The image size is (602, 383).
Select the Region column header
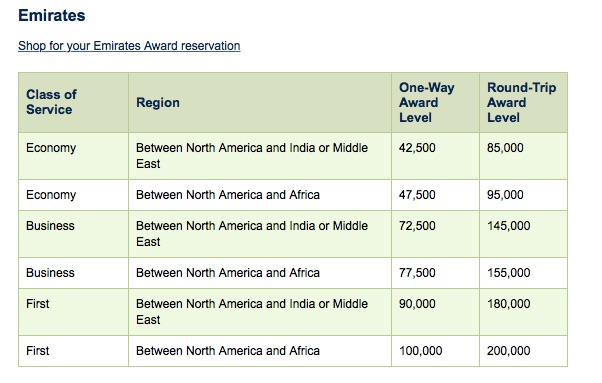(158, 102)
